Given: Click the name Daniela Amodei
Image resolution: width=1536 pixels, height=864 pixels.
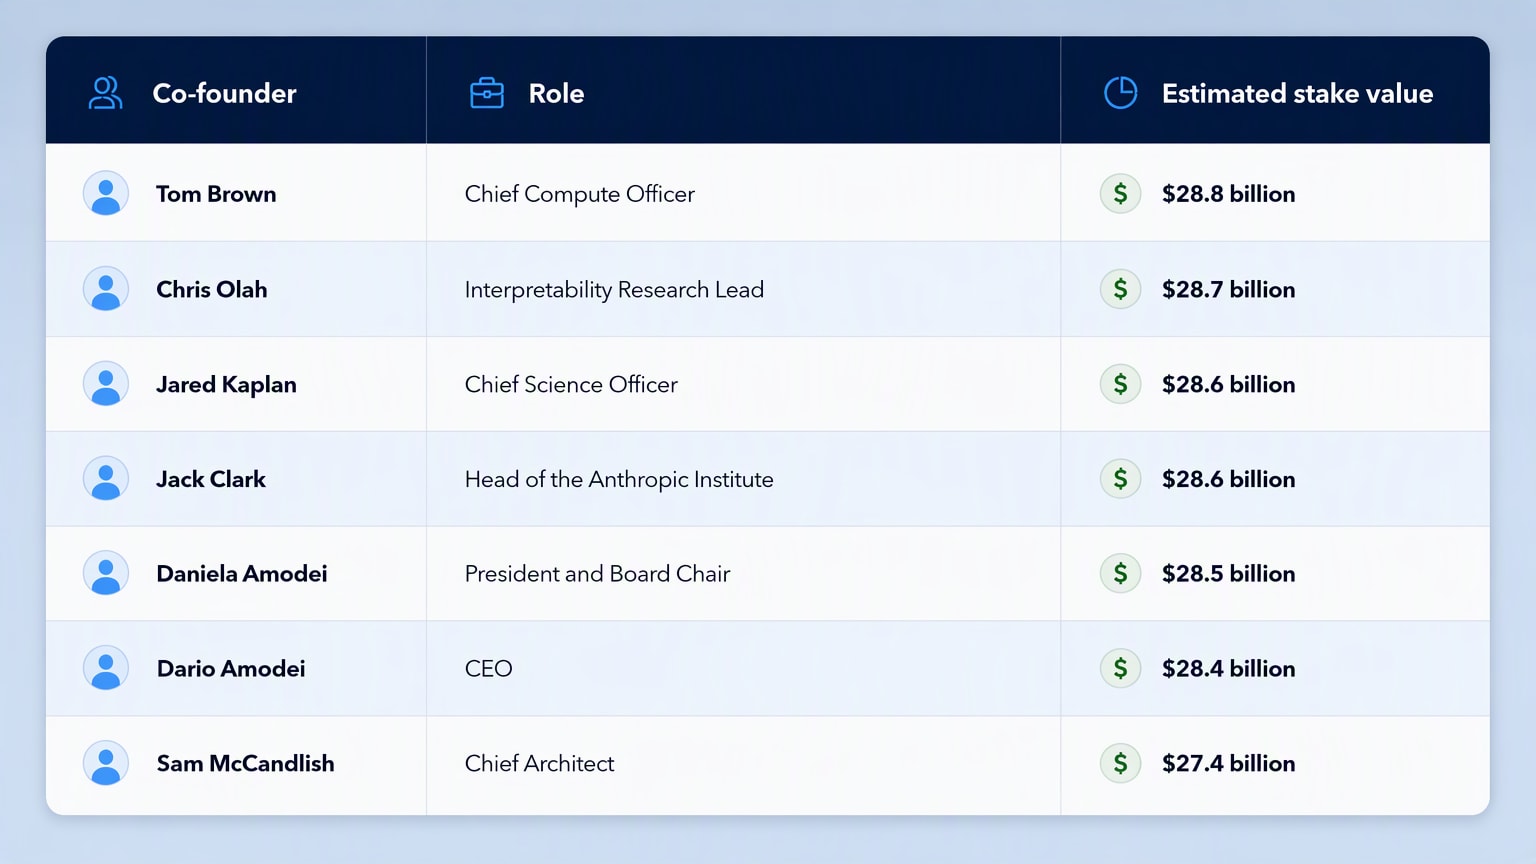Looking at the screenshot, I should point(242,573).
